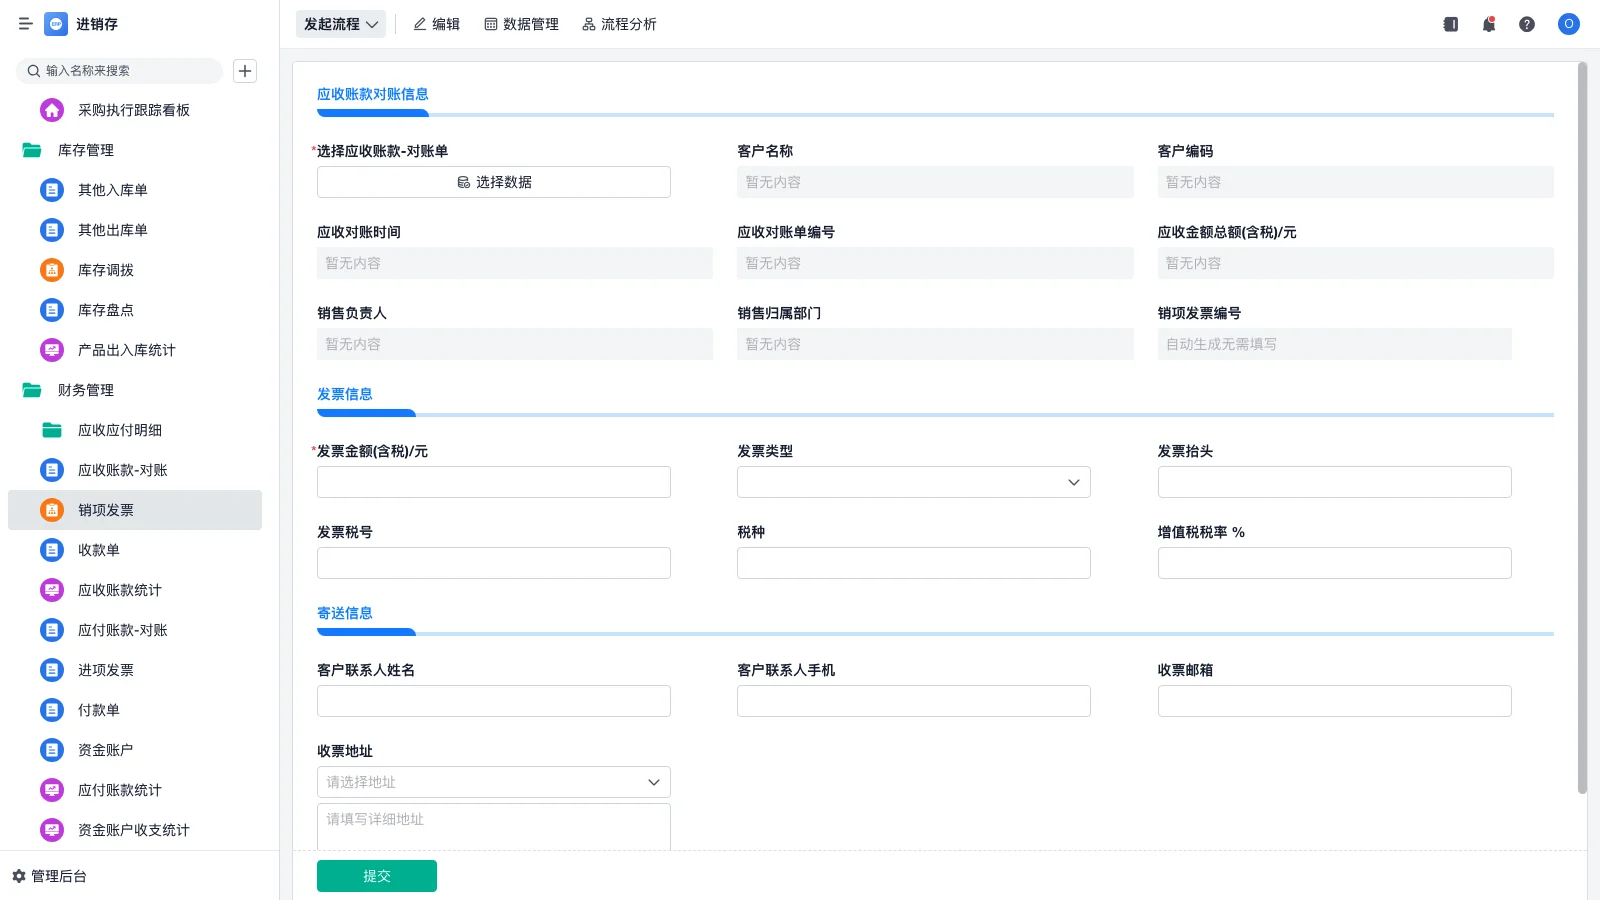
Task: Click the 发票信息 section header
Action: coord(345,394)
